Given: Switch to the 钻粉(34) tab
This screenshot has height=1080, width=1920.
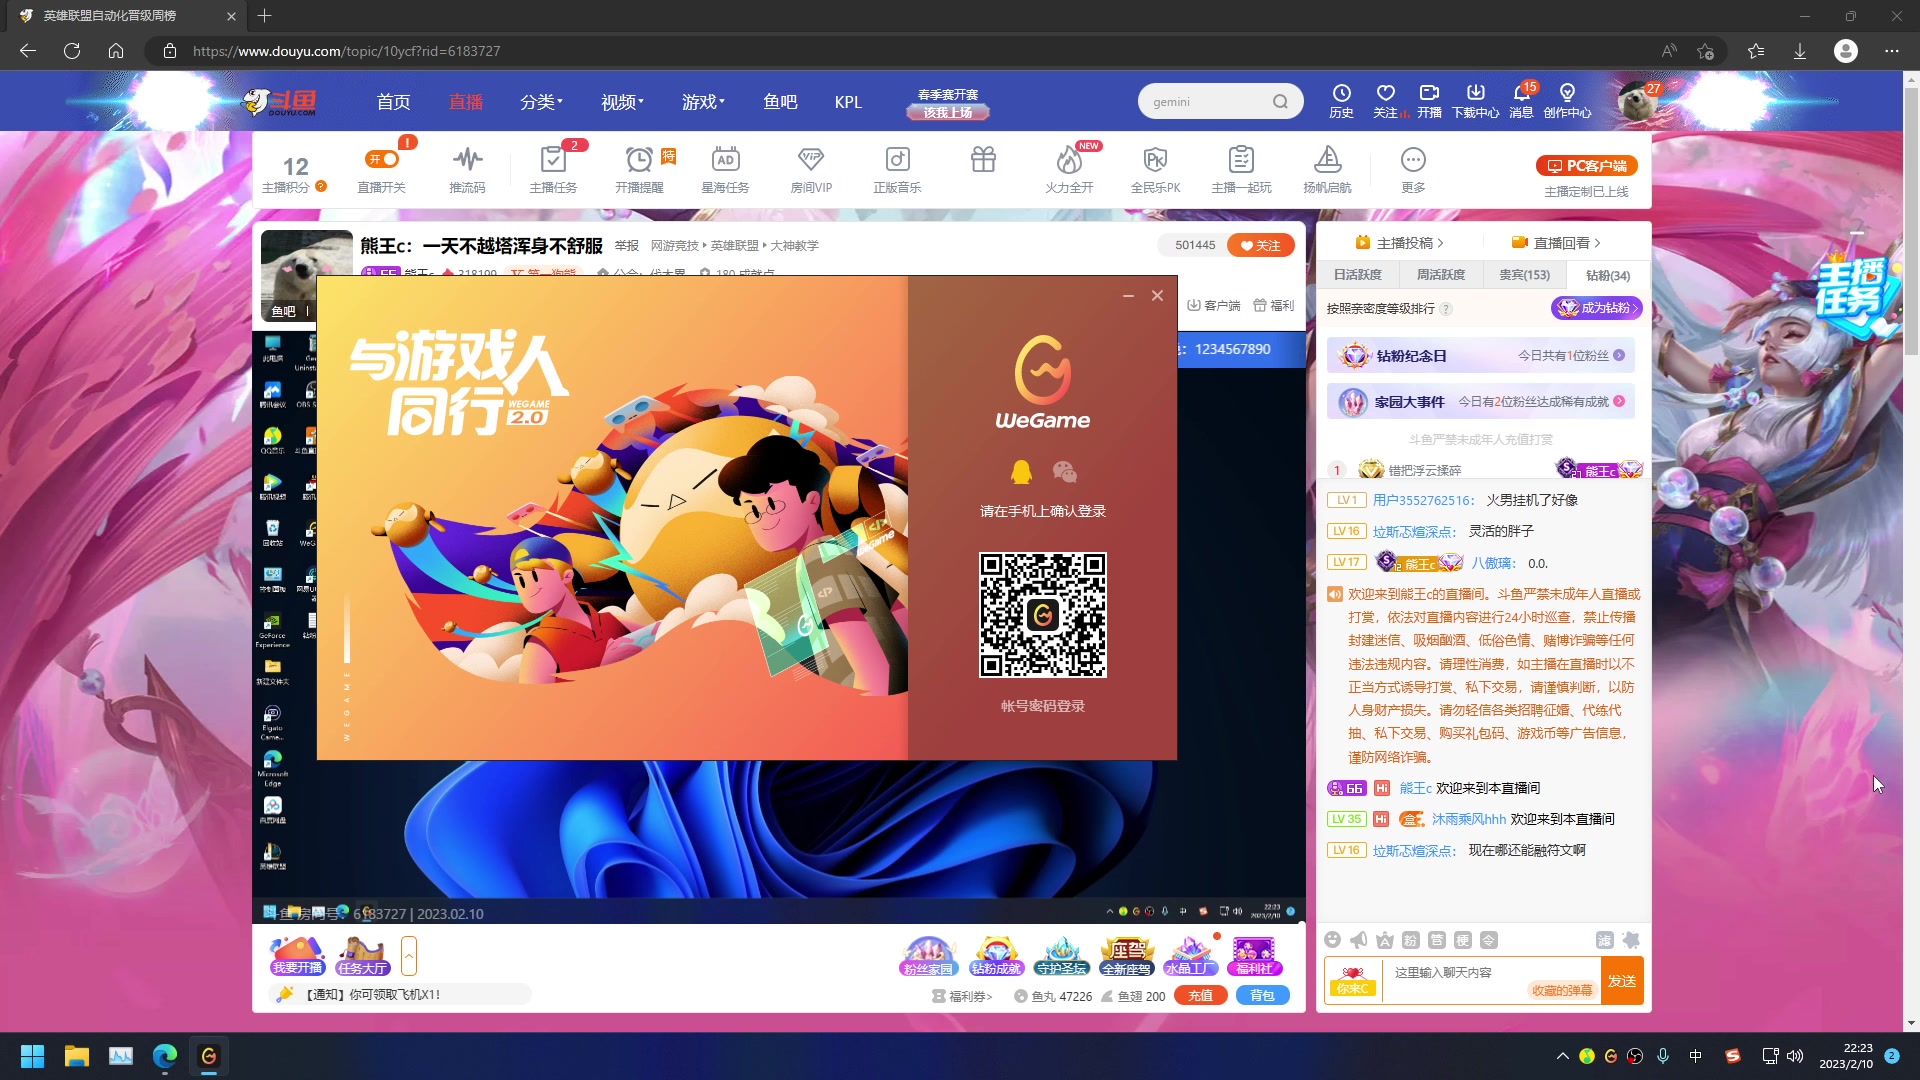Looking at the screenshot, I should [1606, 275].
